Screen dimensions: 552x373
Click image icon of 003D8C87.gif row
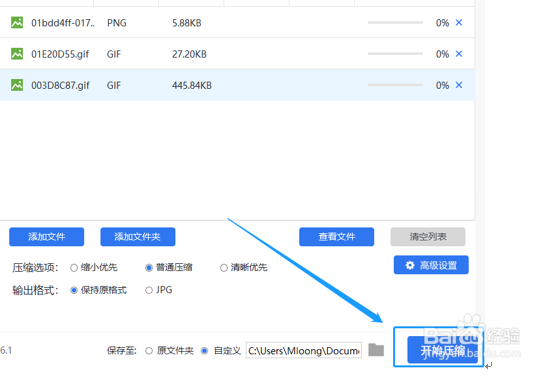tap(17, 85)
